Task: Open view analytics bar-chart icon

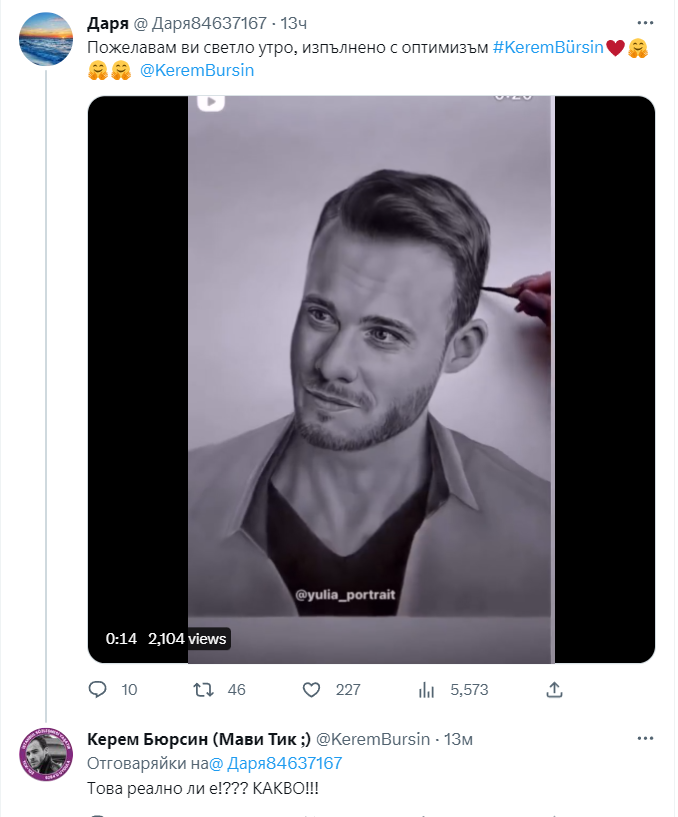Action: 425,689
